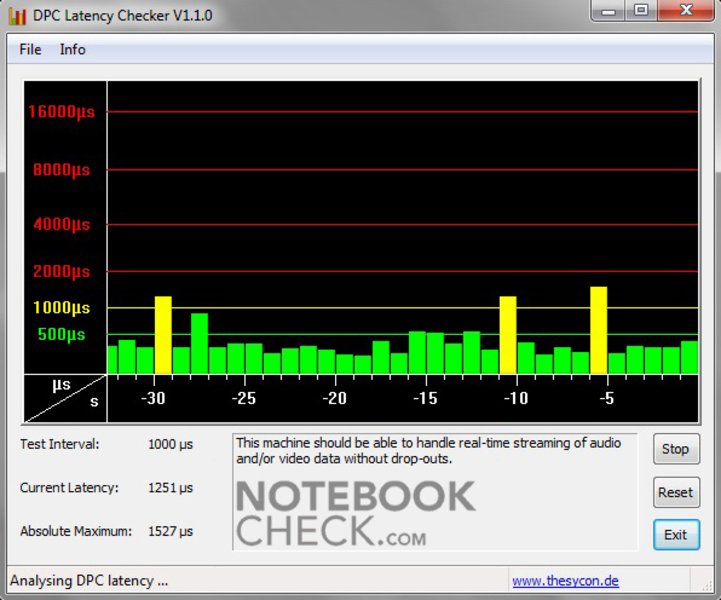Click the 4000µs axis label
The width and height of the screenshot is (721, 600).
(x=61, y=224)
